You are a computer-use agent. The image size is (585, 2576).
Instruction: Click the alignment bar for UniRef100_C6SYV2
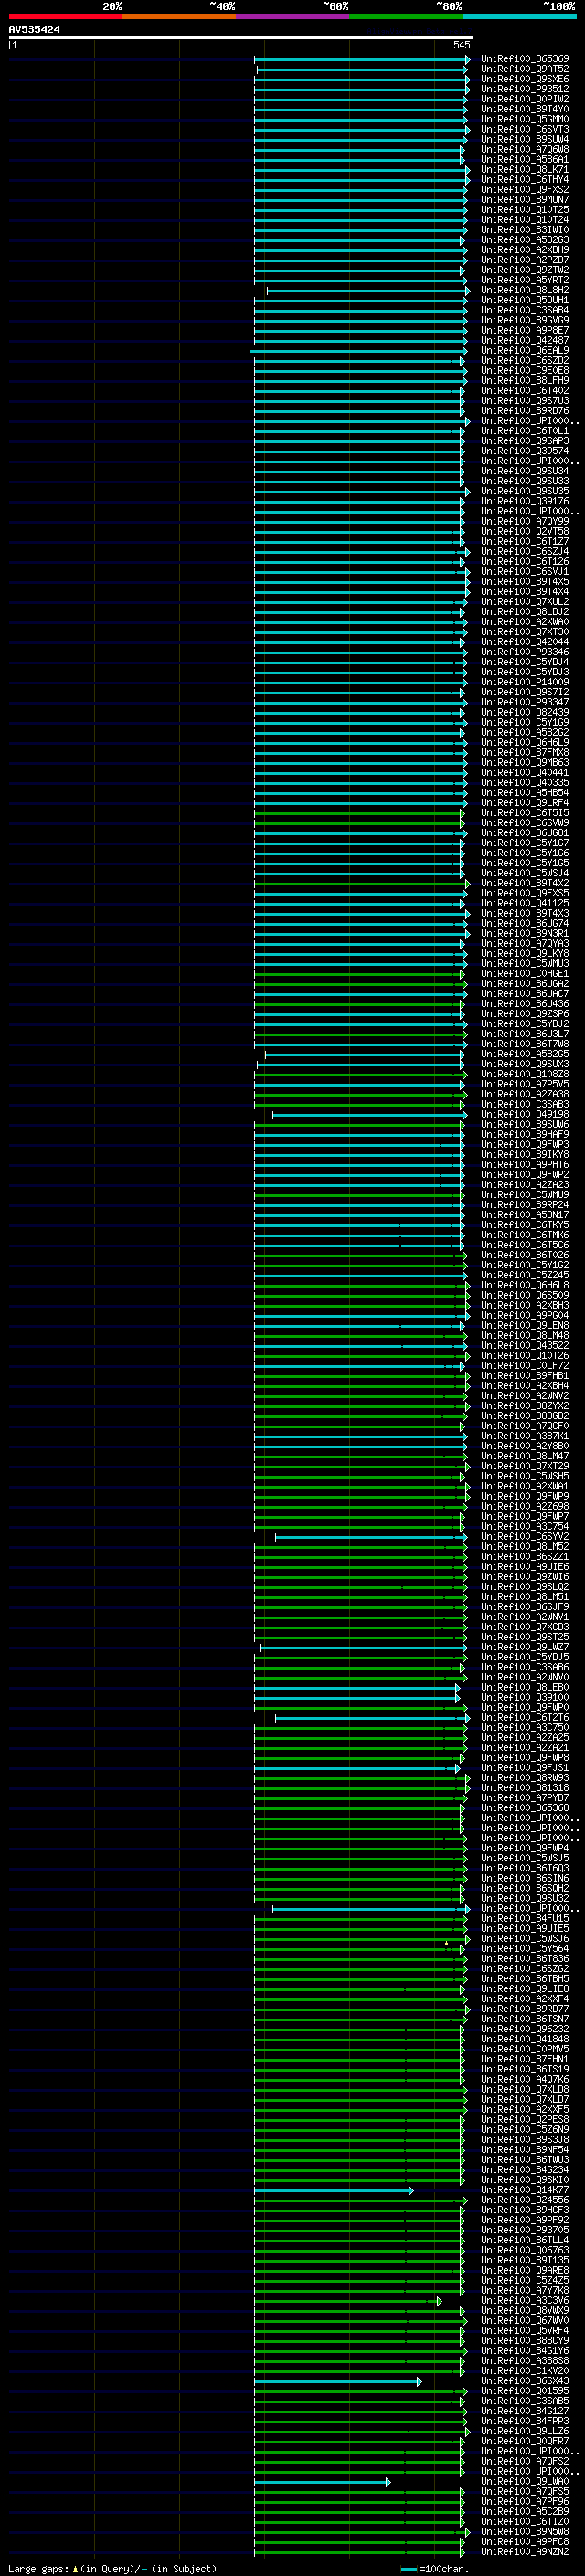(371, 1537)
